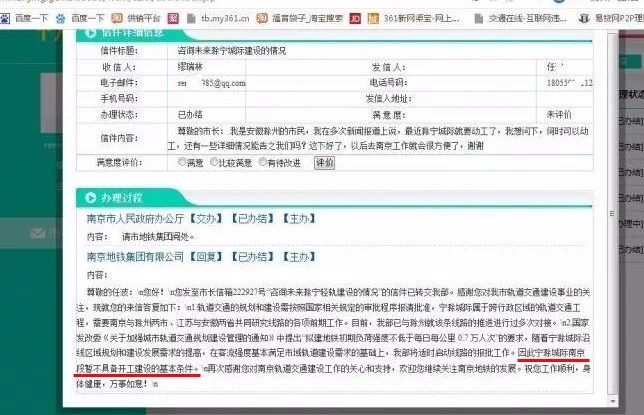Screen dimensions: 644x415
Task: Click the recipient name 缪瑞林
Action: (x=190, y=67)
